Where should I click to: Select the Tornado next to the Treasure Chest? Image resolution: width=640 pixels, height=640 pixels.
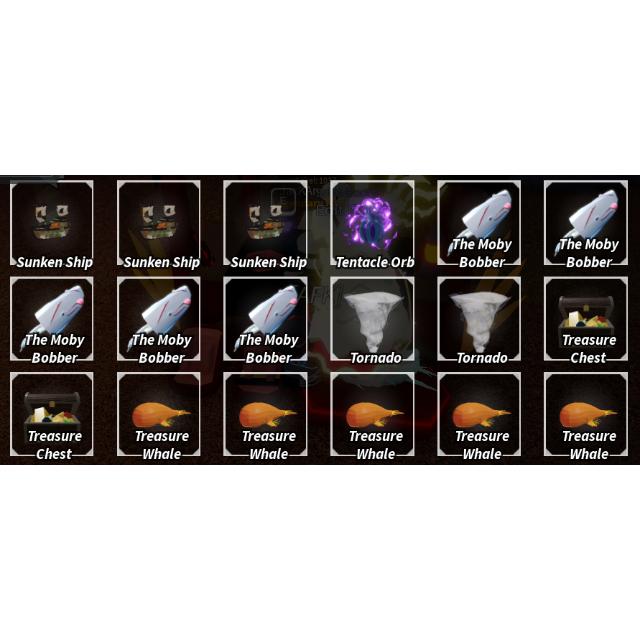(x=479, y=319)
